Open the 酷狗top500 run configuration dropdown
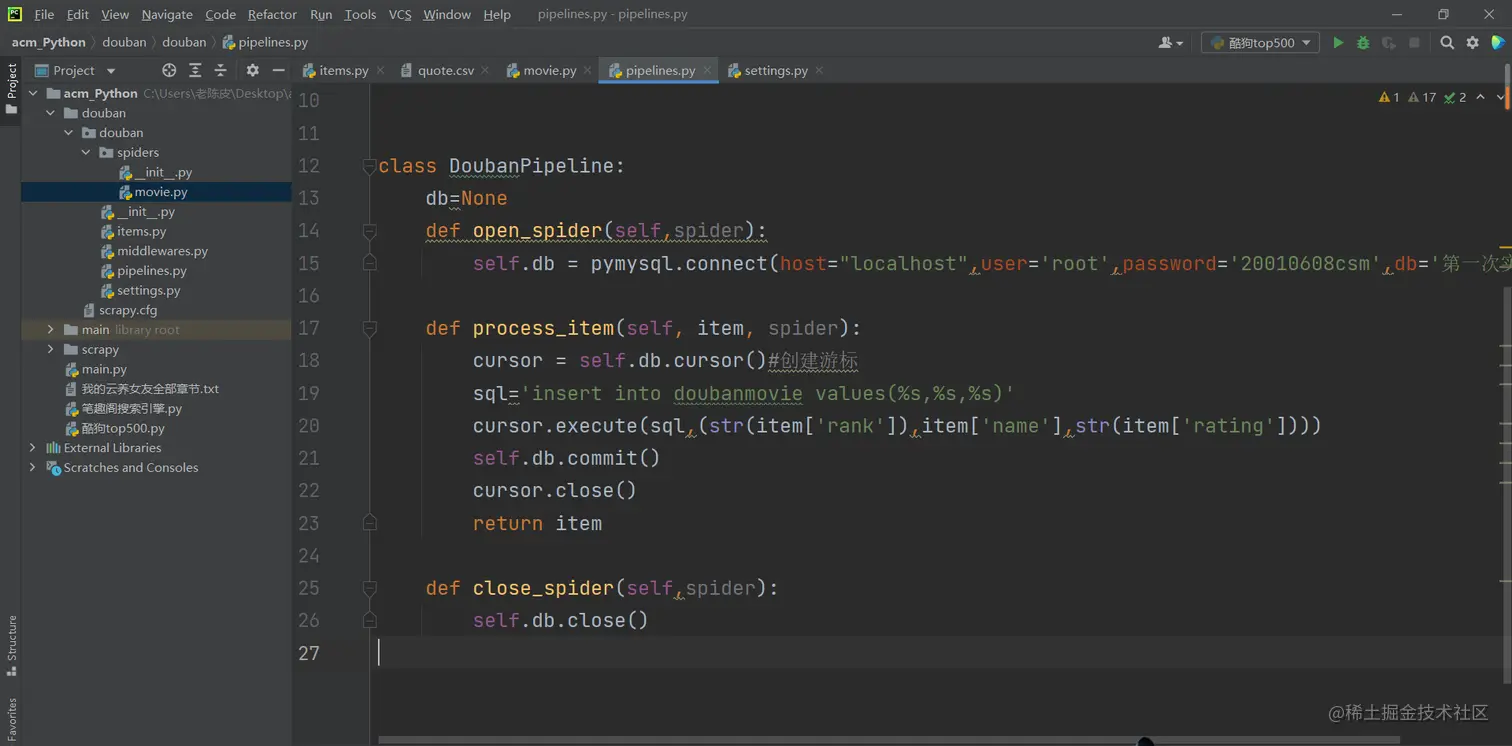 tap(1260, 43)
